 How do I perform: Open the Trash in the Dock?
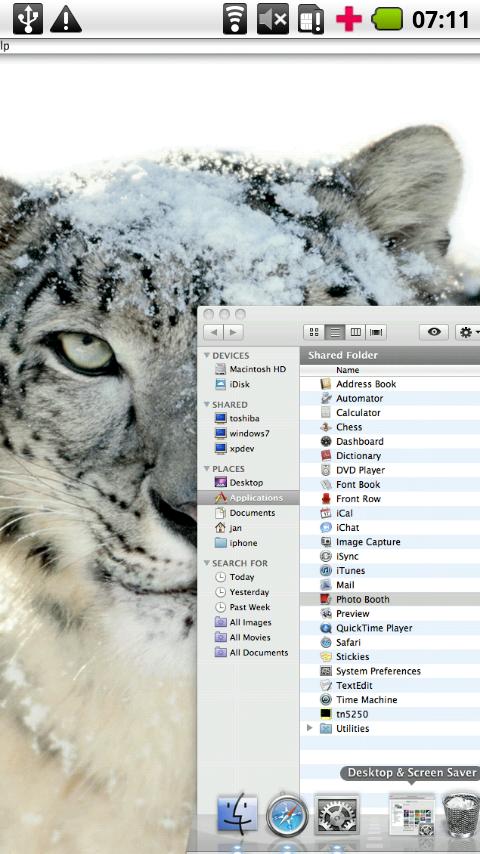[x=461, y=815]
